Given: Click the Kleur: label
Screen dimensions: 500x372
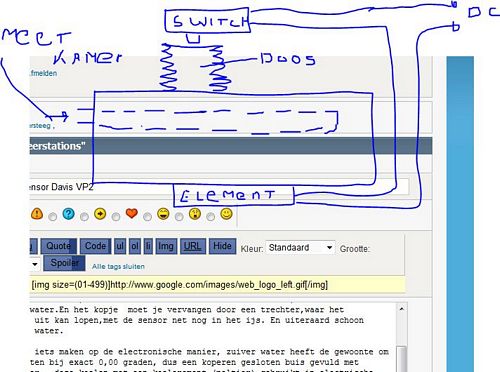Looking at the screenshot, I should (x=252, y=249).
